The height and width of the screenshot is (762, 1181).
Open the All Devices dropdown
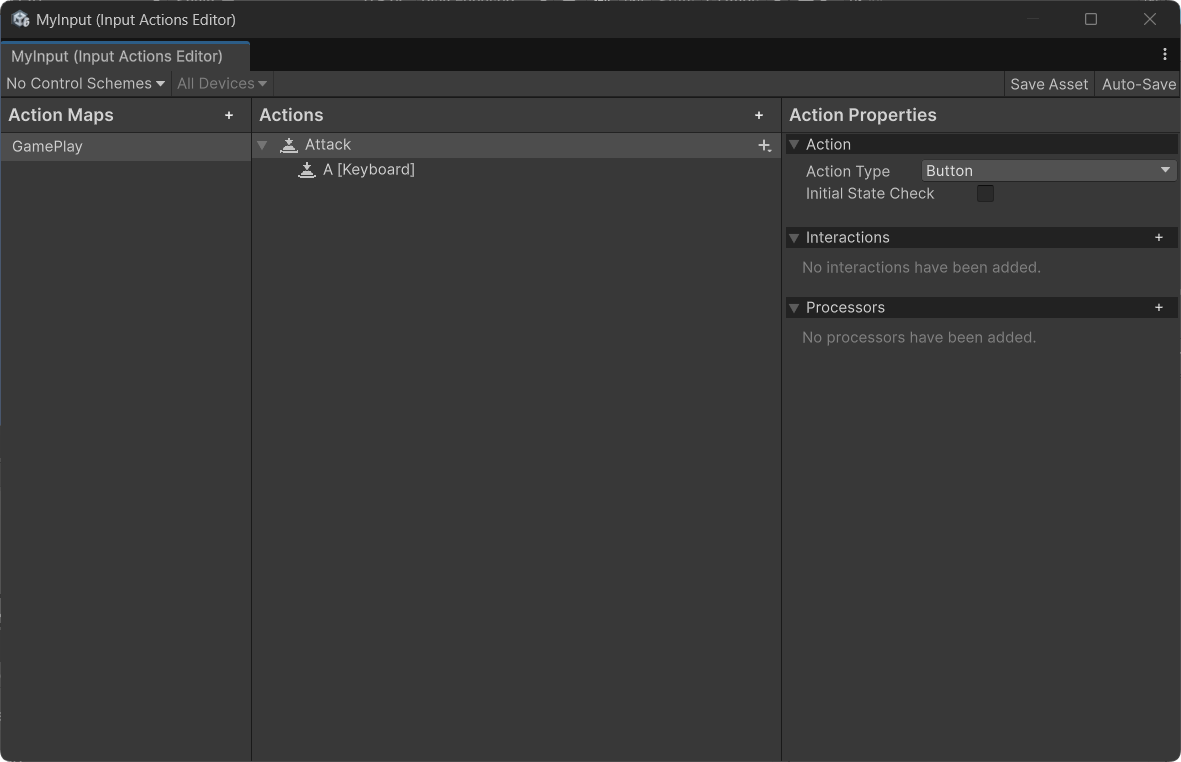point(221,84)
